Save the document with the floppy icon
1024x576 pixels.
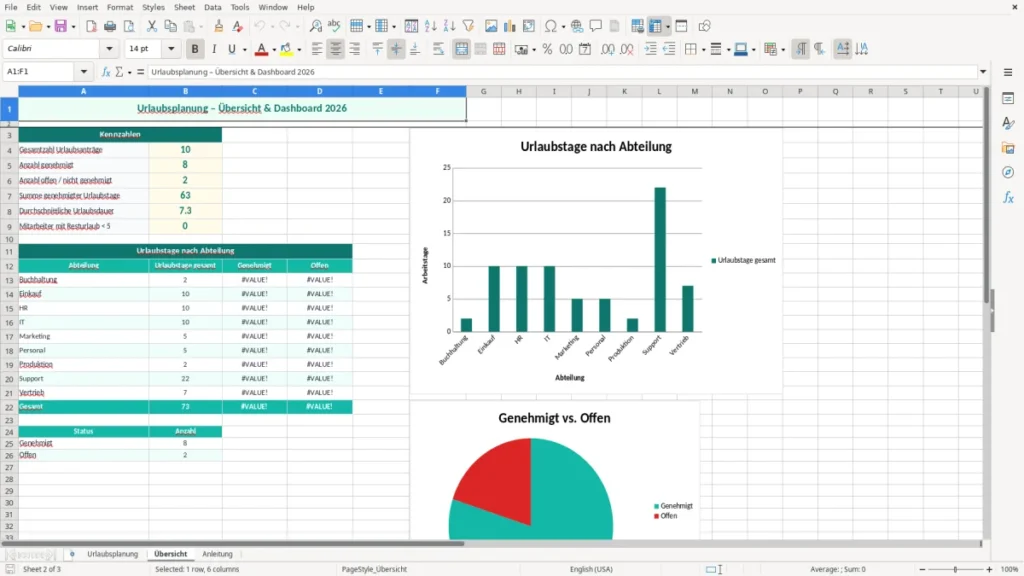click(x=60, y=26)
